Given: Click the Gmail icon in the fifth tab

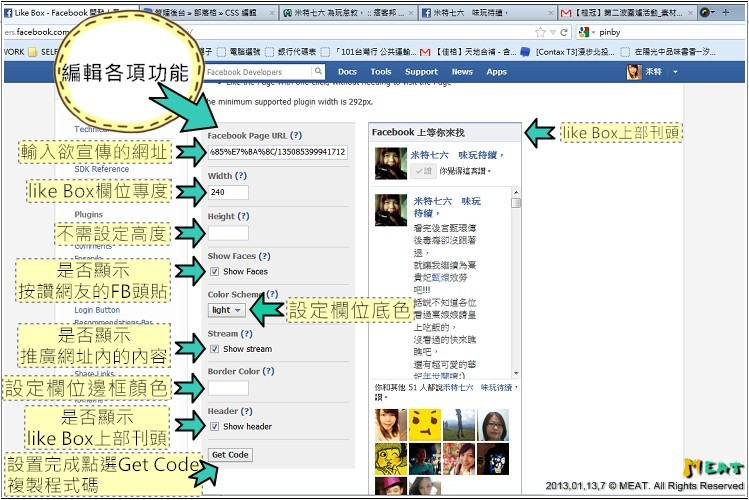Looking at the screenshot, I should (566, 13).
